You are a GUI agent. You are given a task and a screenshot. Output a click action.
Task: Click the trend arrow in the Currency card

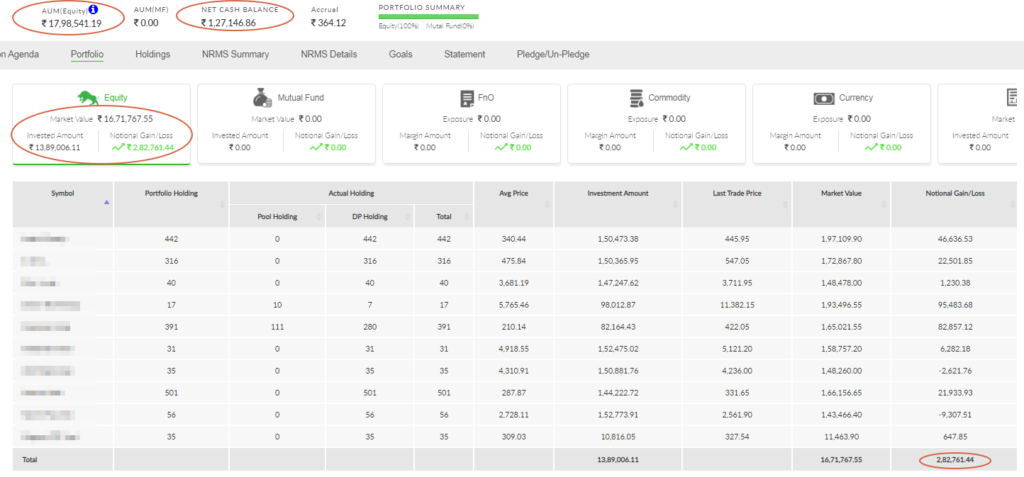coord(871,147)
